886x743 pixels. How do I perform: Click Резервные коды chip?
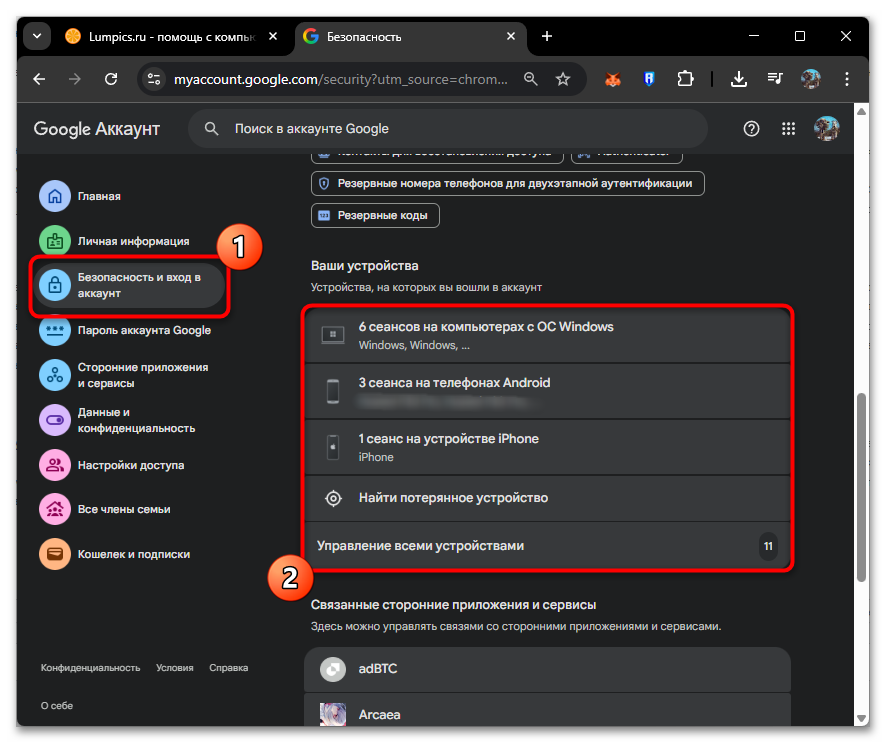(375, 215)
